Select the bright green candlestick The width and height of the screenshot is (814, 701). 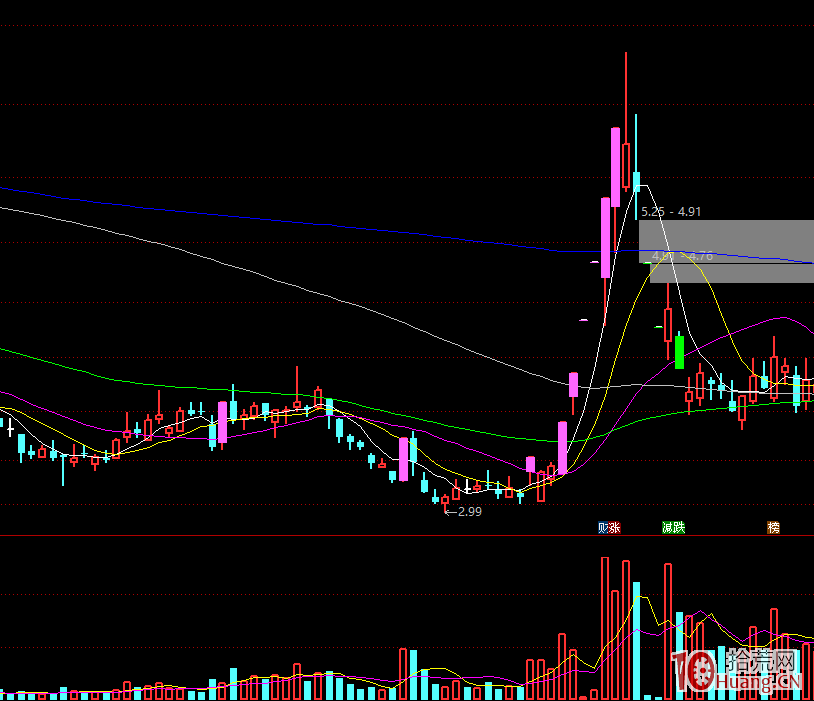tap(679, 351)
